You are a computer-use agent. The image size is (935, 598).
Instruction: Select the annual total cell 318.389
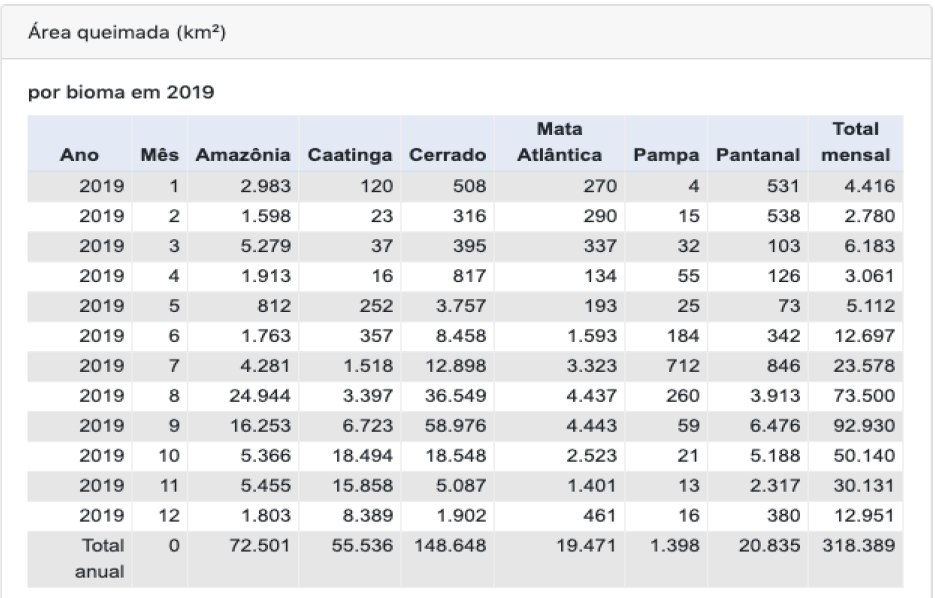[x=859, y=546]
